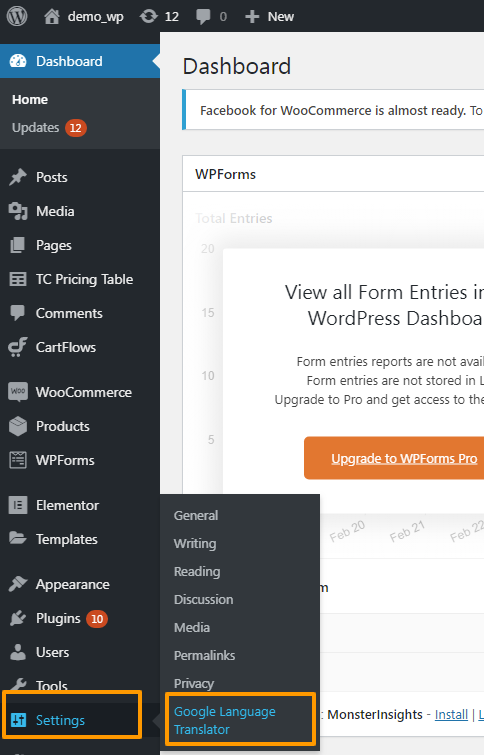This screenshot has width=484, height=755.
Task: Click the Comments speech bubble sidebar icon
Action: tap(18, 313)
